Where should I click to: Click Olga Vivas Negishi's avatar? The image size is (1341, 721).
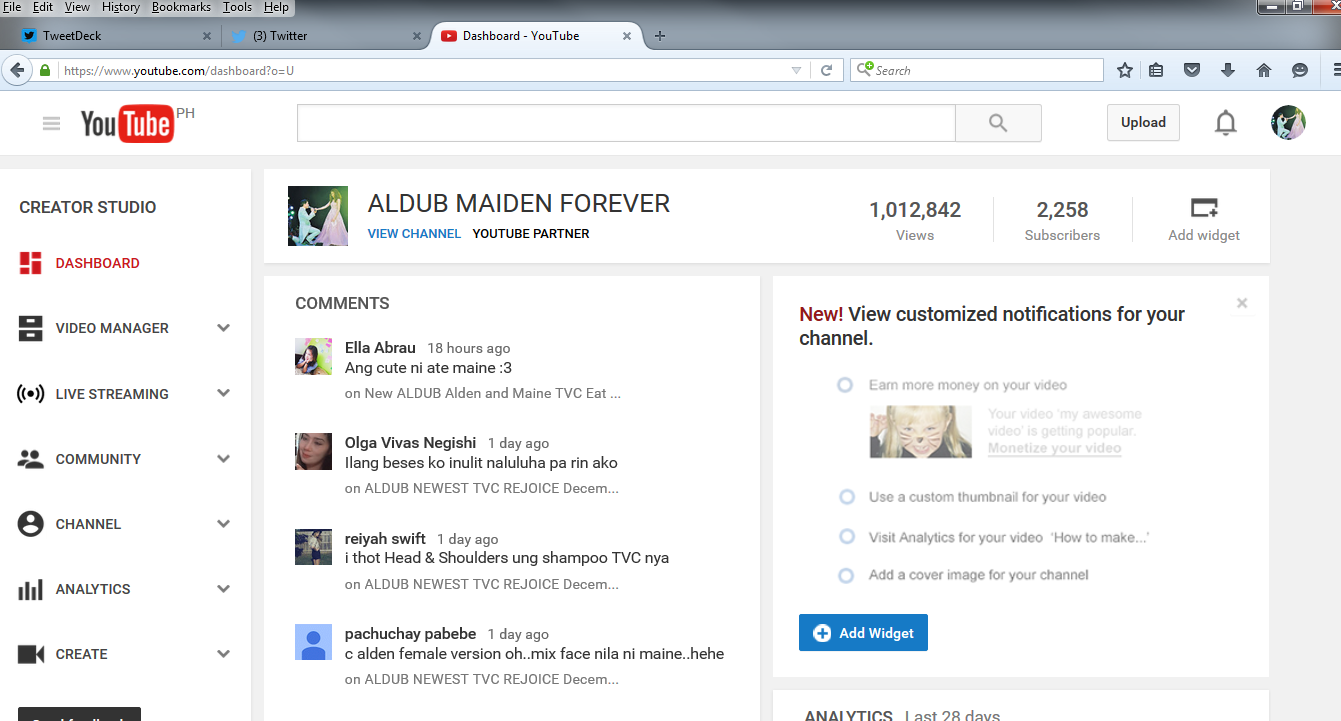[313, 451]
